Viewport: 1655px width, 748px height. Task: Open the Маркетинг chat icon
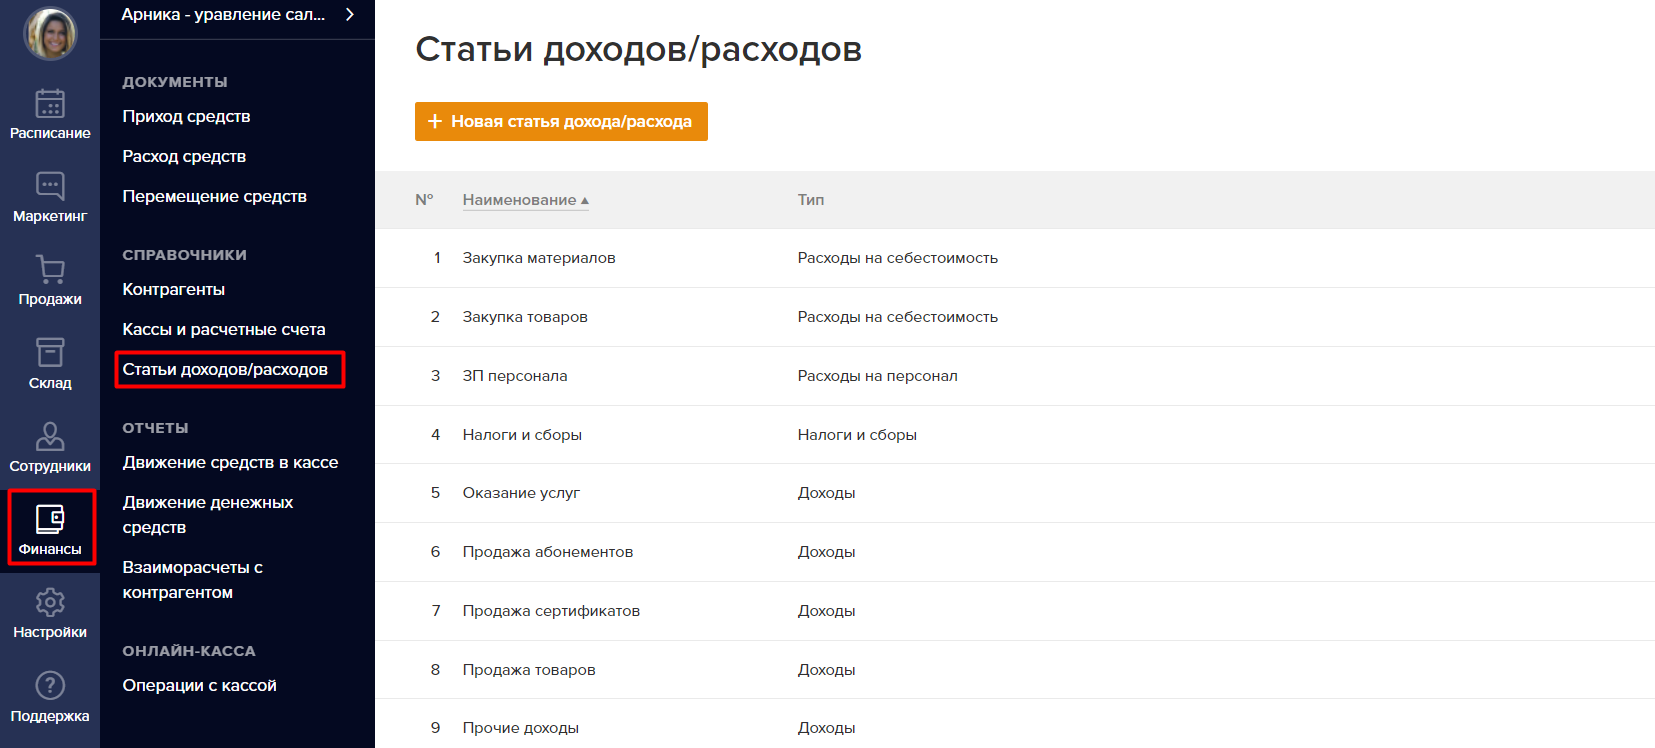pos(50,187)
